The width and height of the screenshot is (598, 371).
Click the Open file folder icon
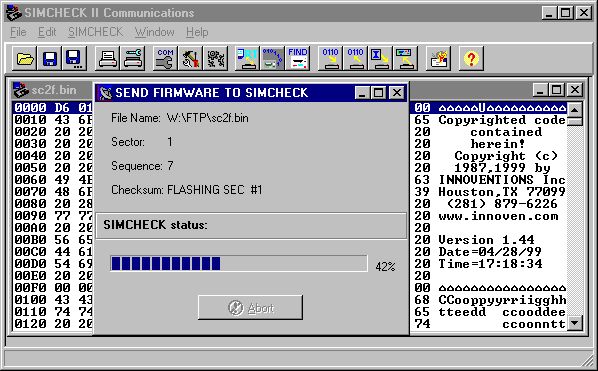pyautogui.click(x=25, y=58)
